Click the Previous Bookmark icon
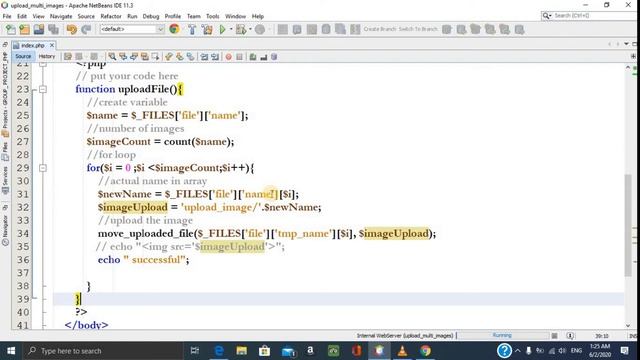The height and width of the screenshot is (360, 640). (169, 57)
